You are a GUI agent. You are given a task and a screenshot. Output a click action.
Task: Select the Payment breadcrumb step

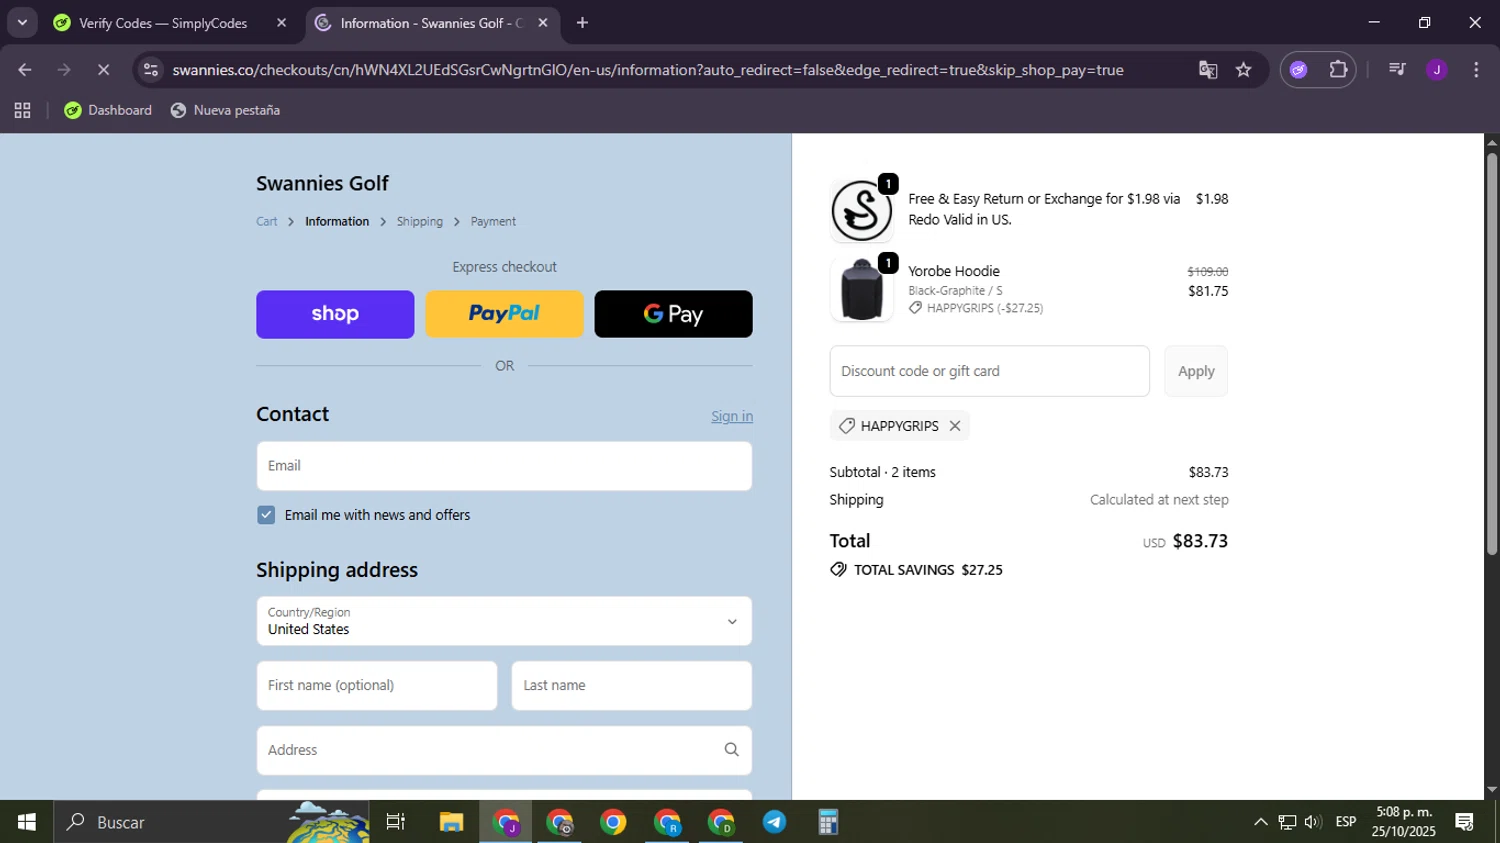pos(493,221)
